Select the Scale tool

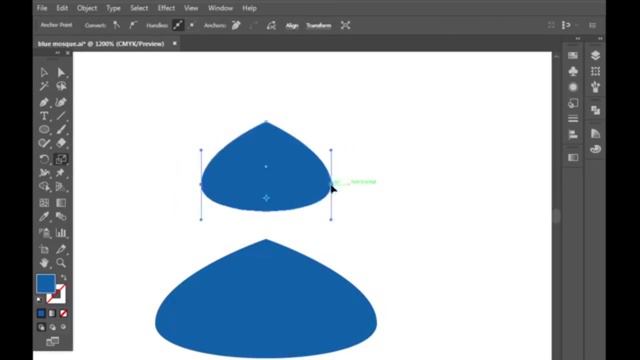pos(61,159)
